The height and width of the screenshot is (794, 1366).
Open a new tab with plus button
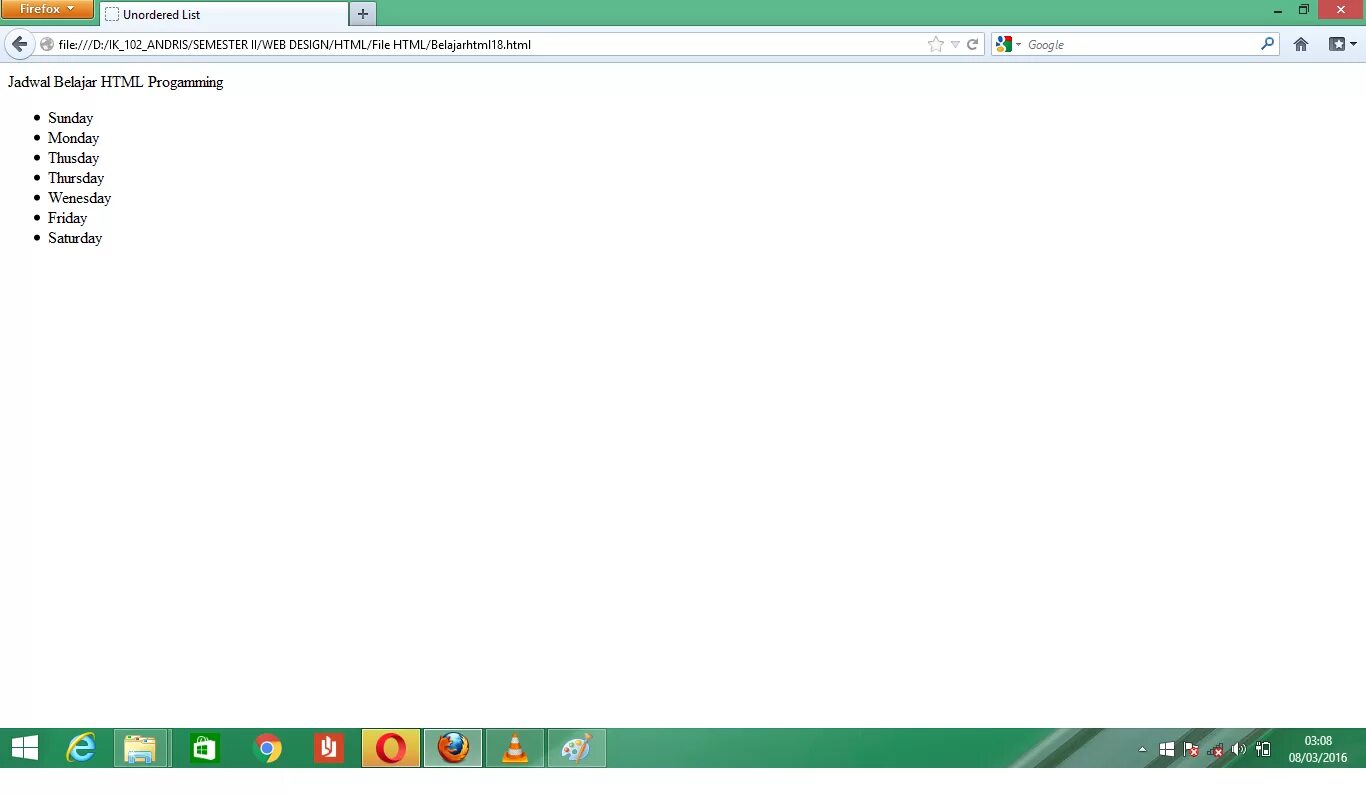[x=363, y=14]
